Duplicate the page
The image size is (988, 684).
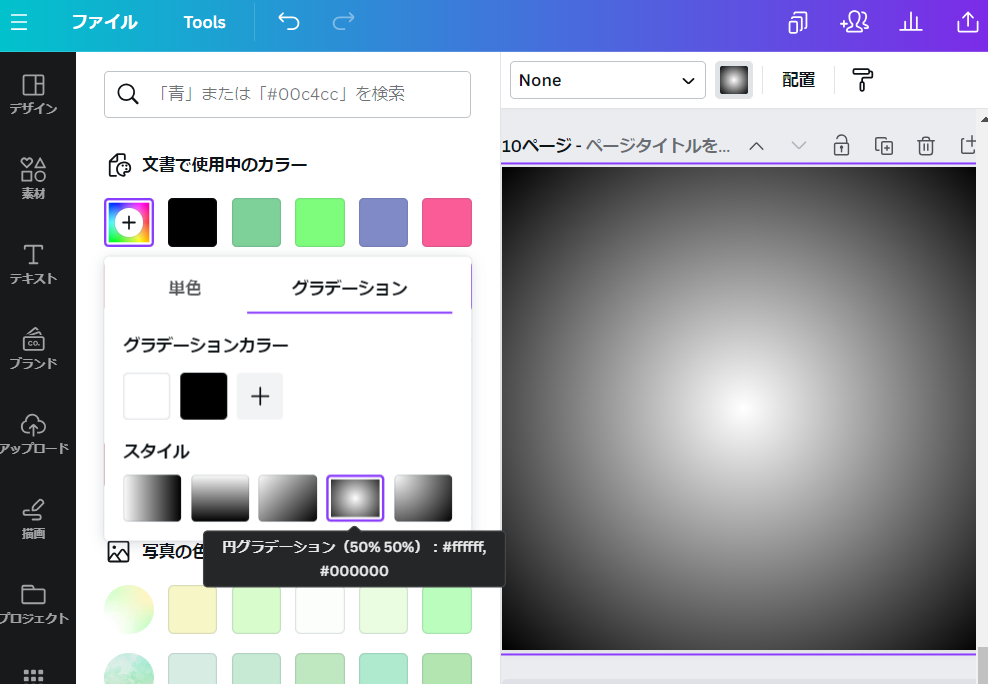883,146
